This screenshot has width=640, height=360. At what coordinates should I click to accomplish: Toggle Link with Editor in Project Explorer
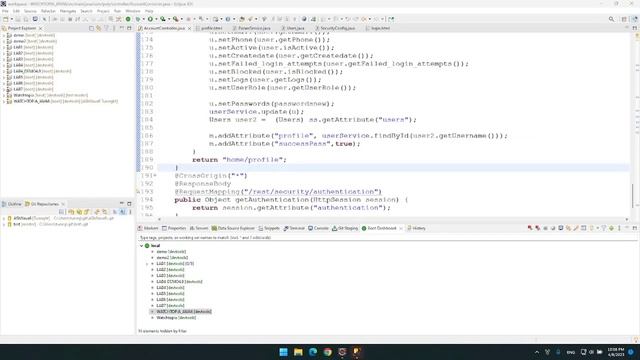coord(99,28)
